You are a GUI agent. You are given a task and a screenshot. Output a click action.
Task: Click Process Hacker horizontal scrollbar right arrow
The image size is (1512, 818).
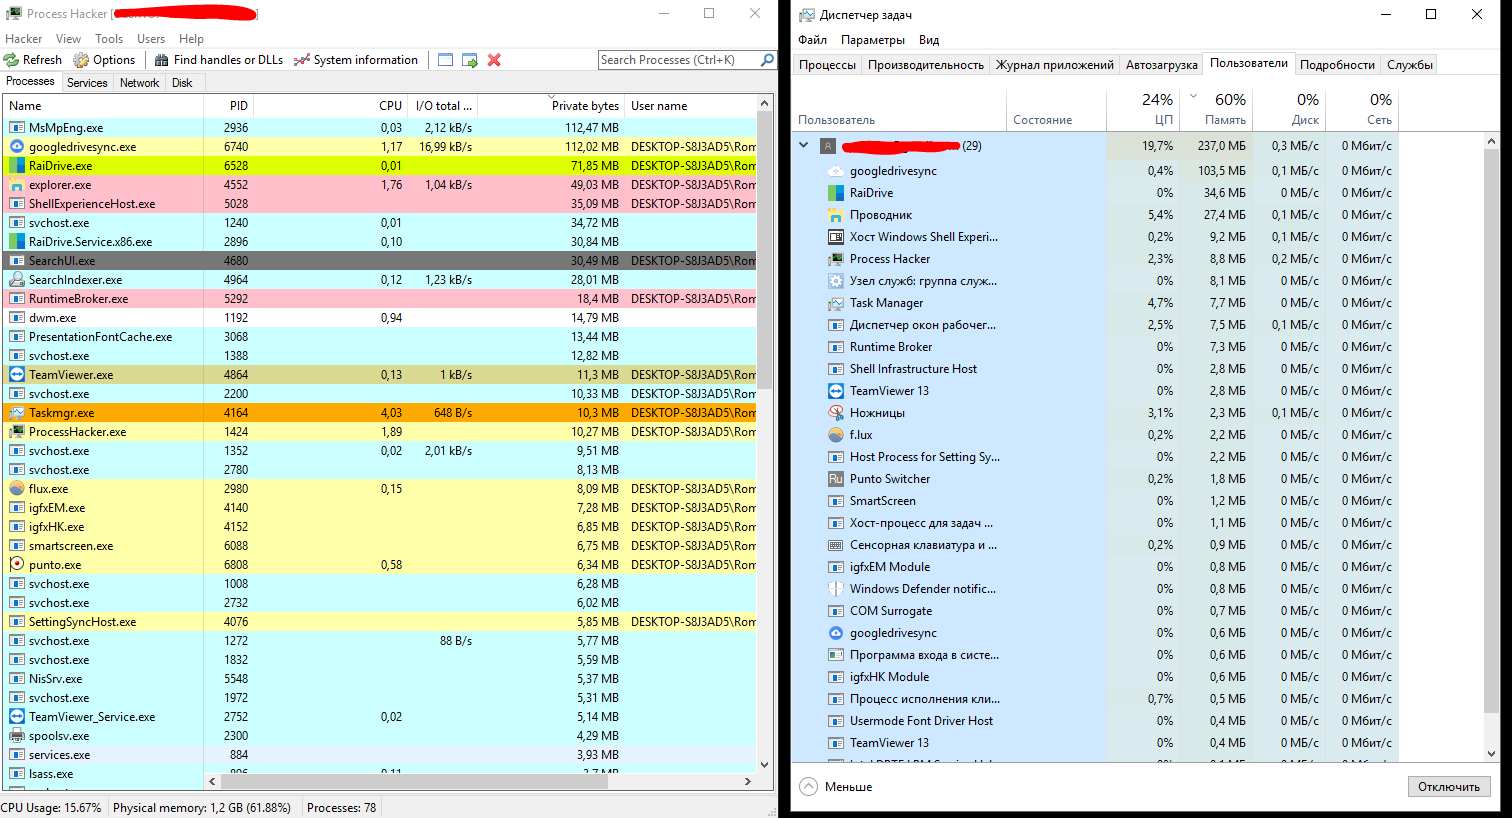pos(748,781)
